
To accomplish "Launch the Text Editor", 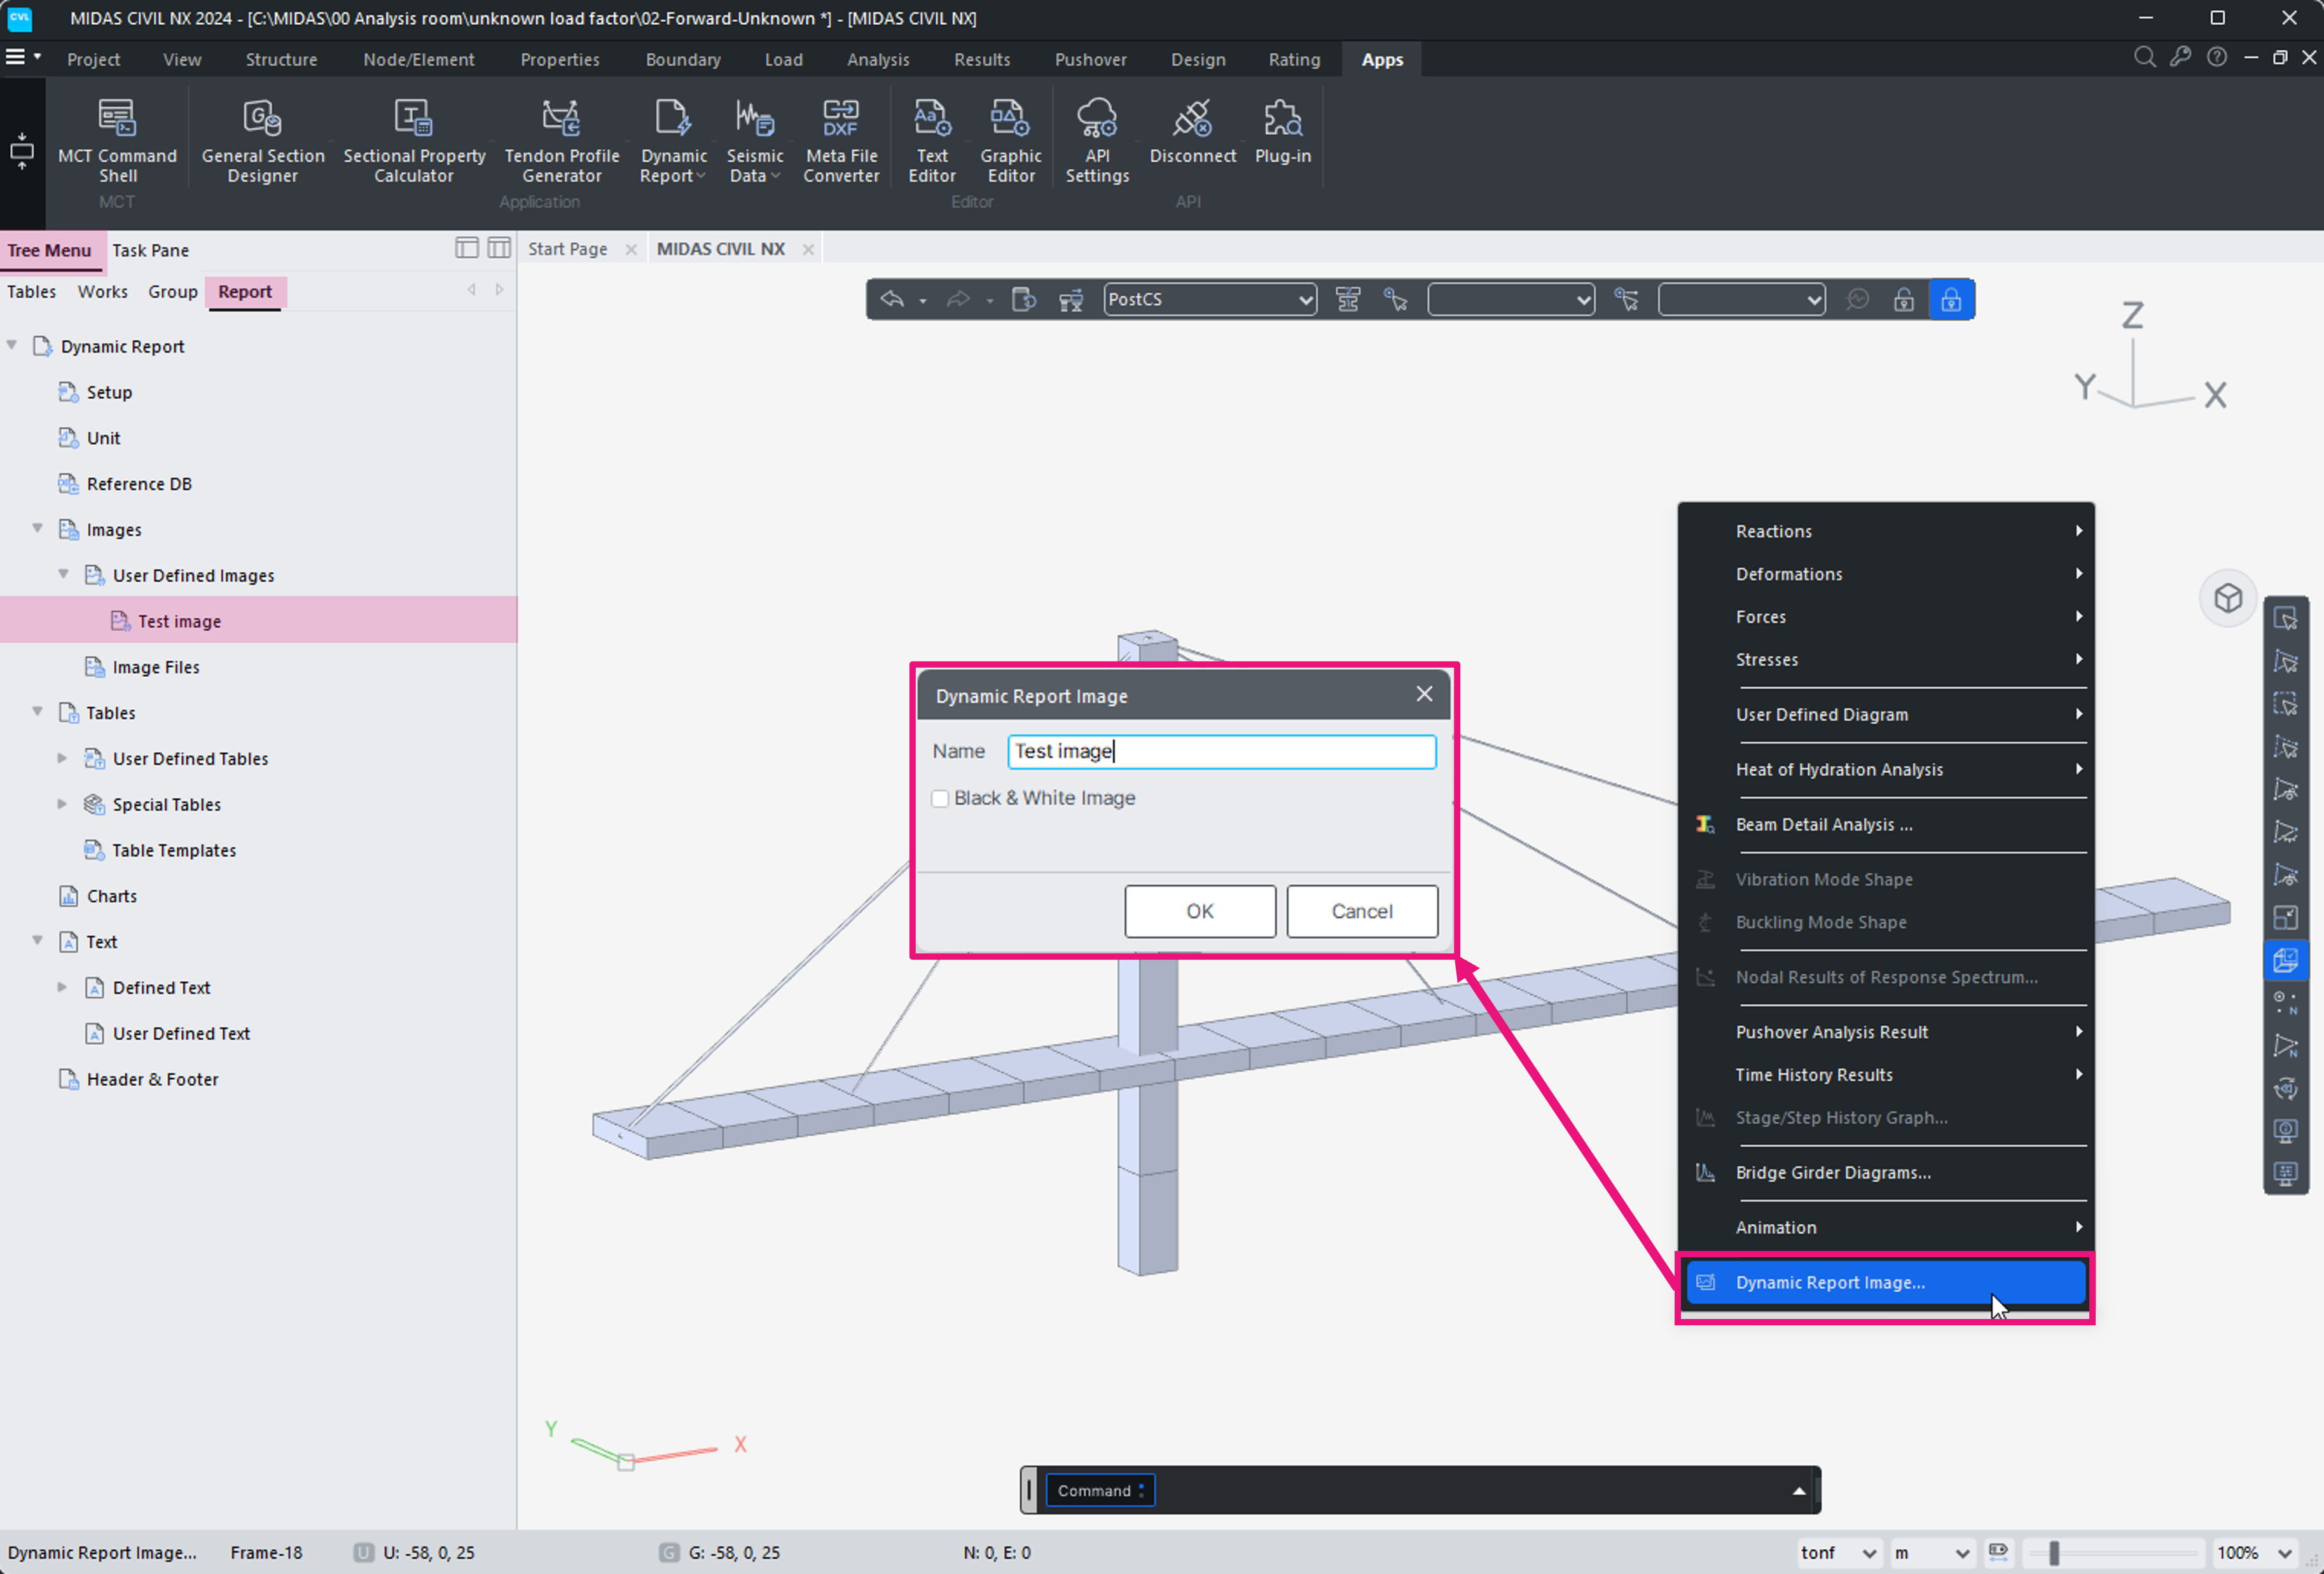I will tap(931, 141).
